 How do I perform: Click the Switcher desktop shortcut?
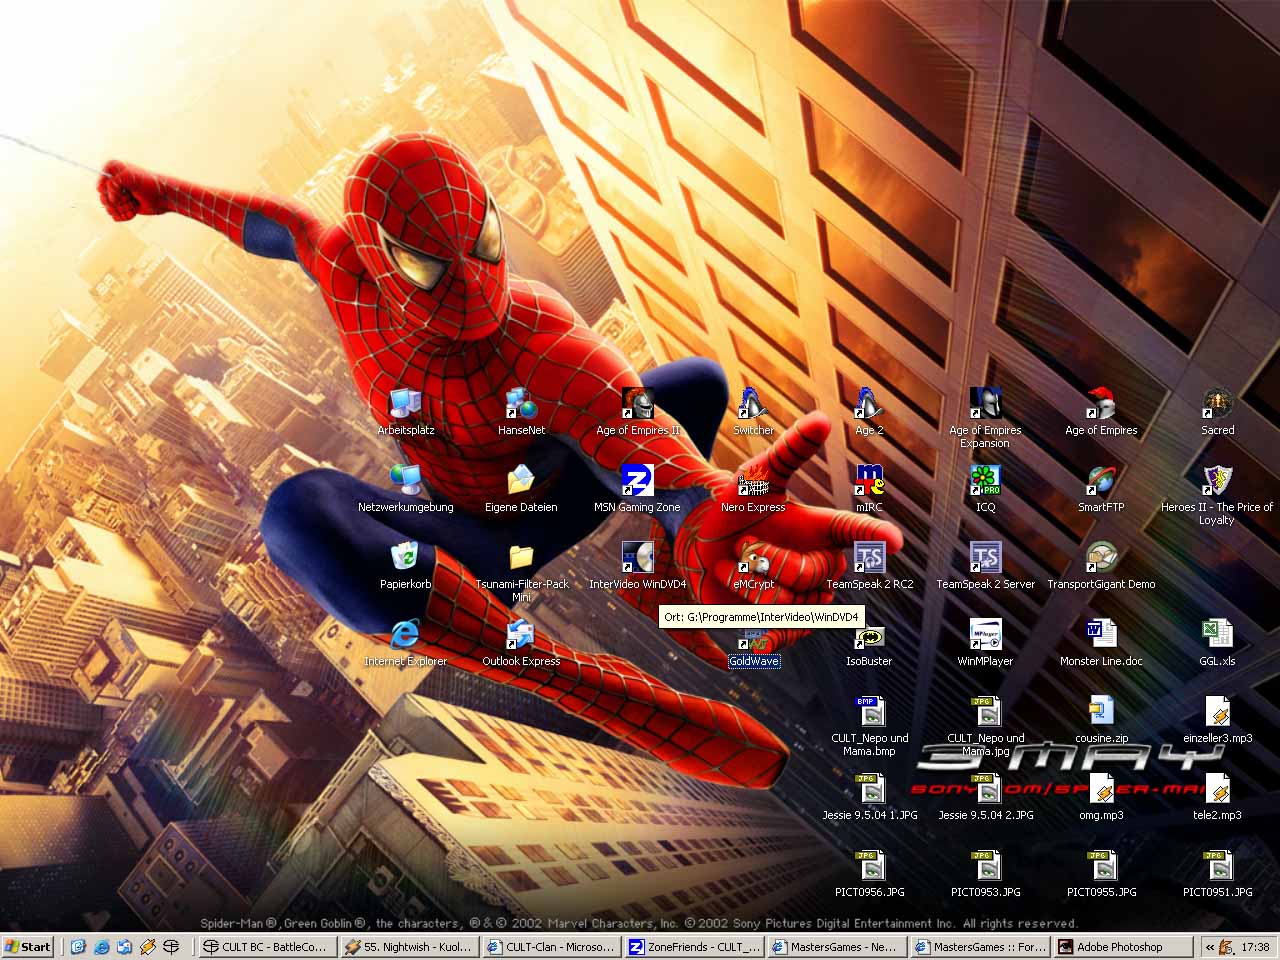pyautogui.click(x=753, y=412)
